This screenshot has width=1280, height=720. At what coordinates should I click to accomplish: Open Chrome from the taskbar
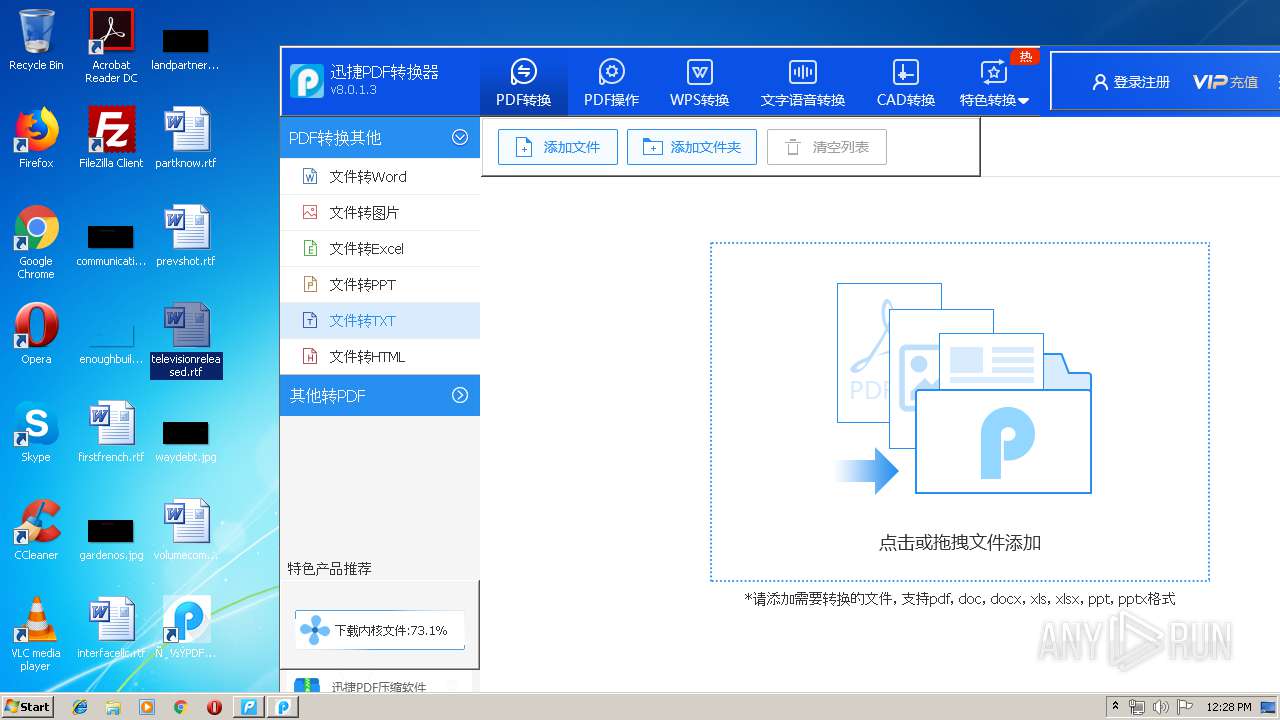[x=180, y=707]
